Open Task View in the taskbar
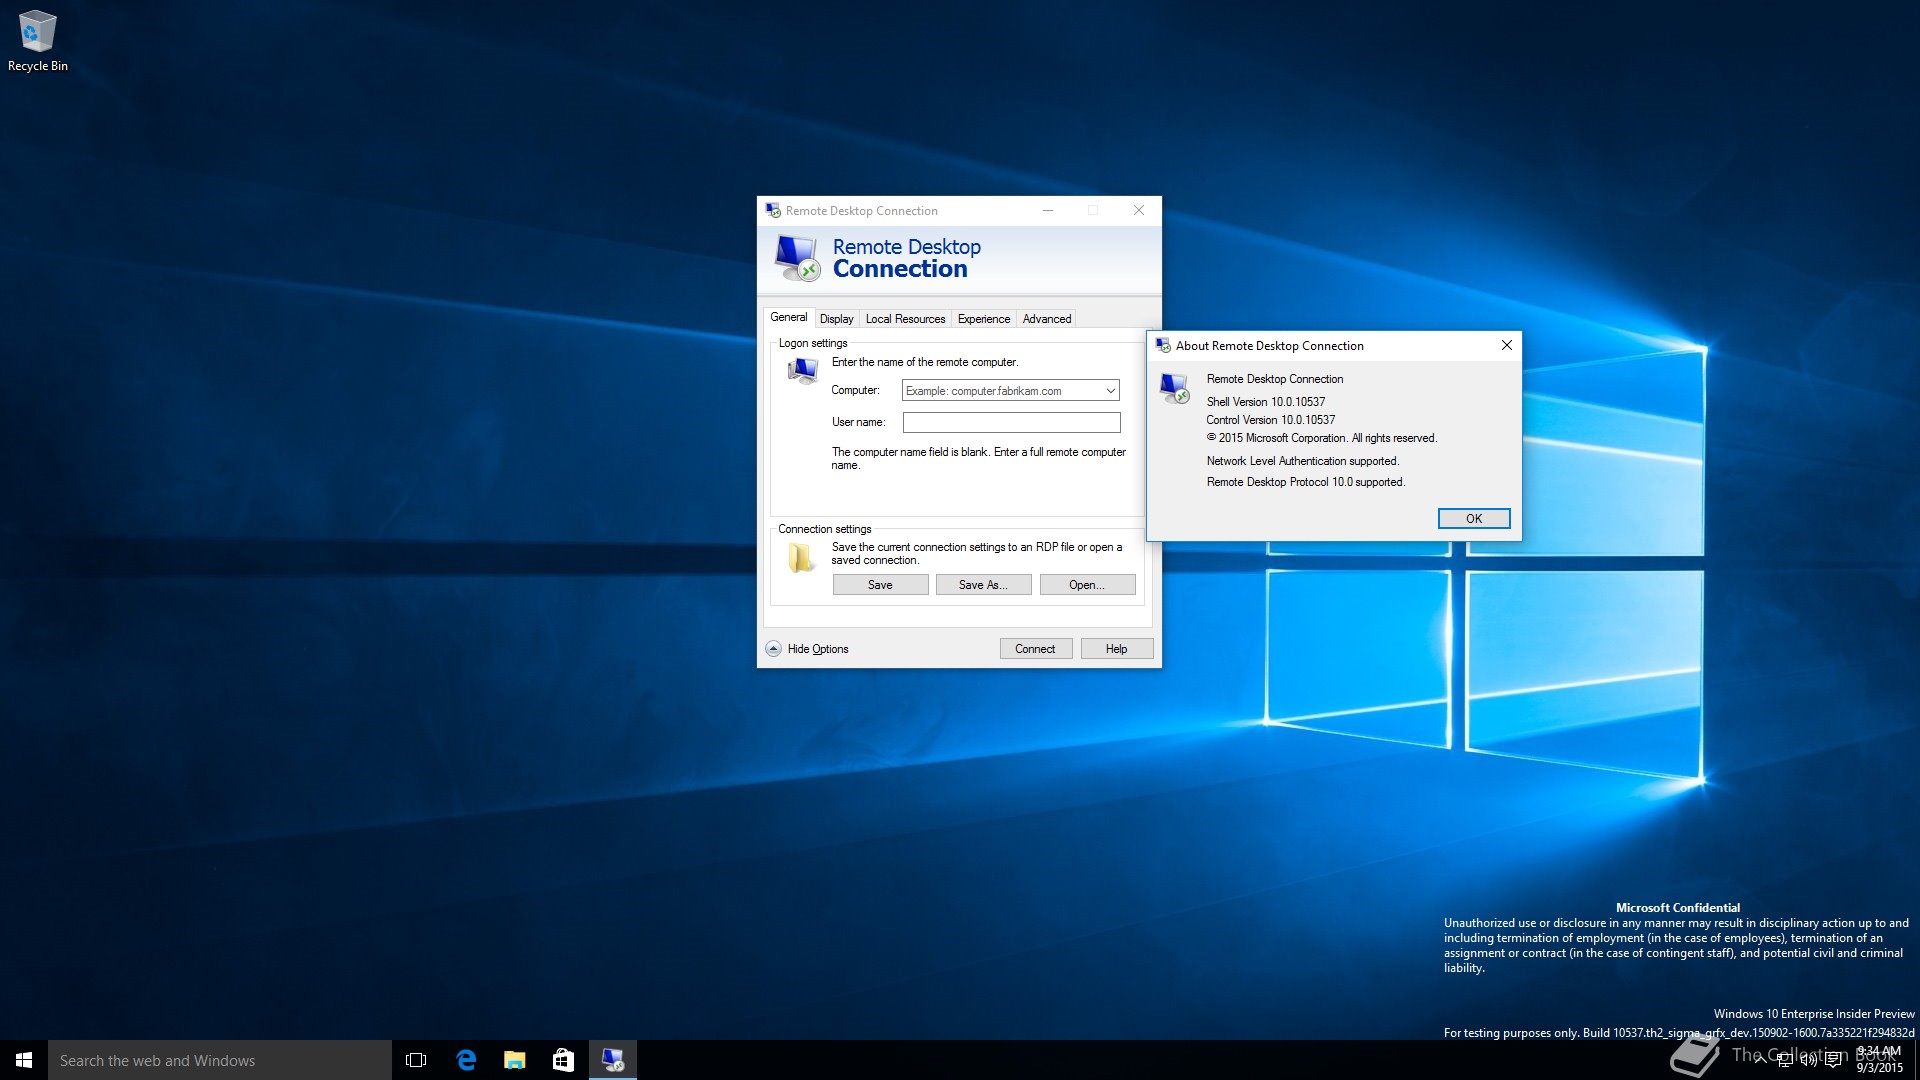 (416, 1060)
